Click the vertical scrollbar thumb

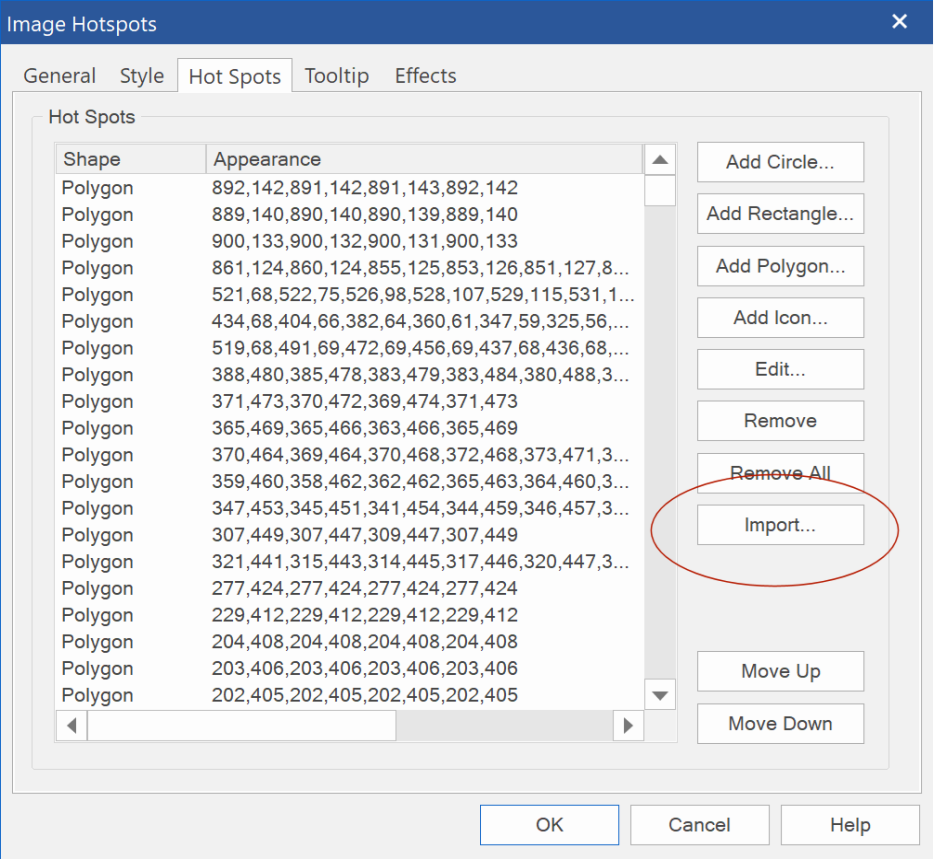tap(660, 191)
